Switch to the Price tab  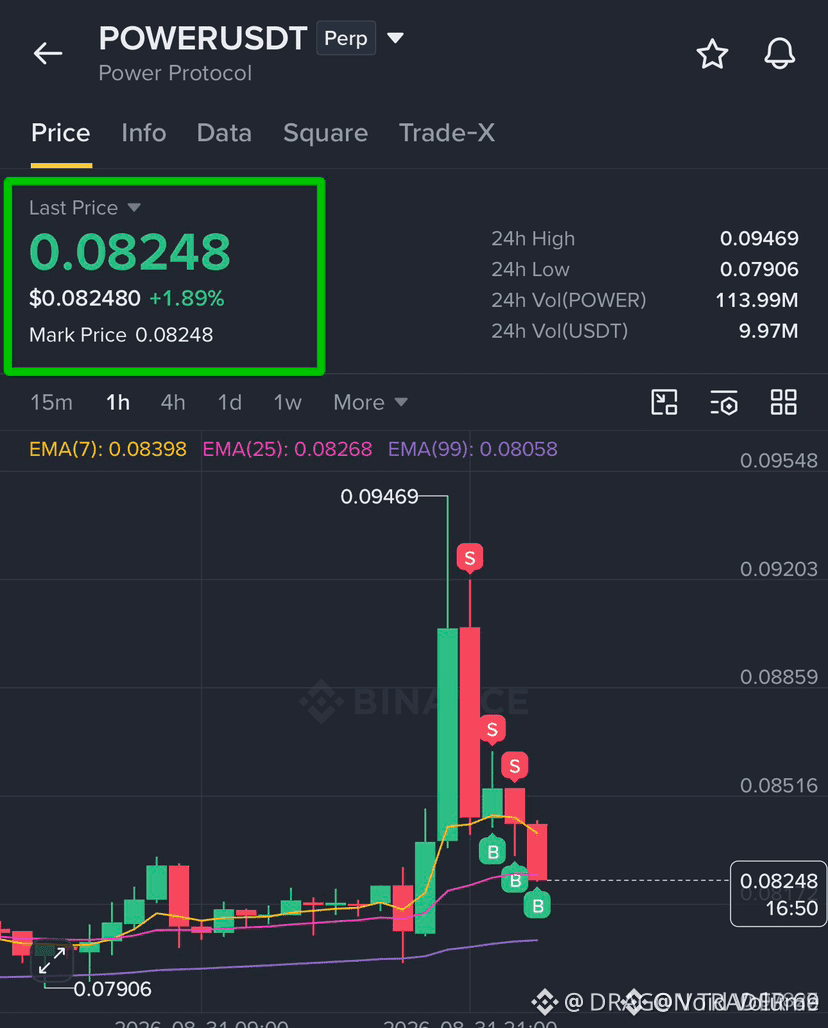(61, 133)
